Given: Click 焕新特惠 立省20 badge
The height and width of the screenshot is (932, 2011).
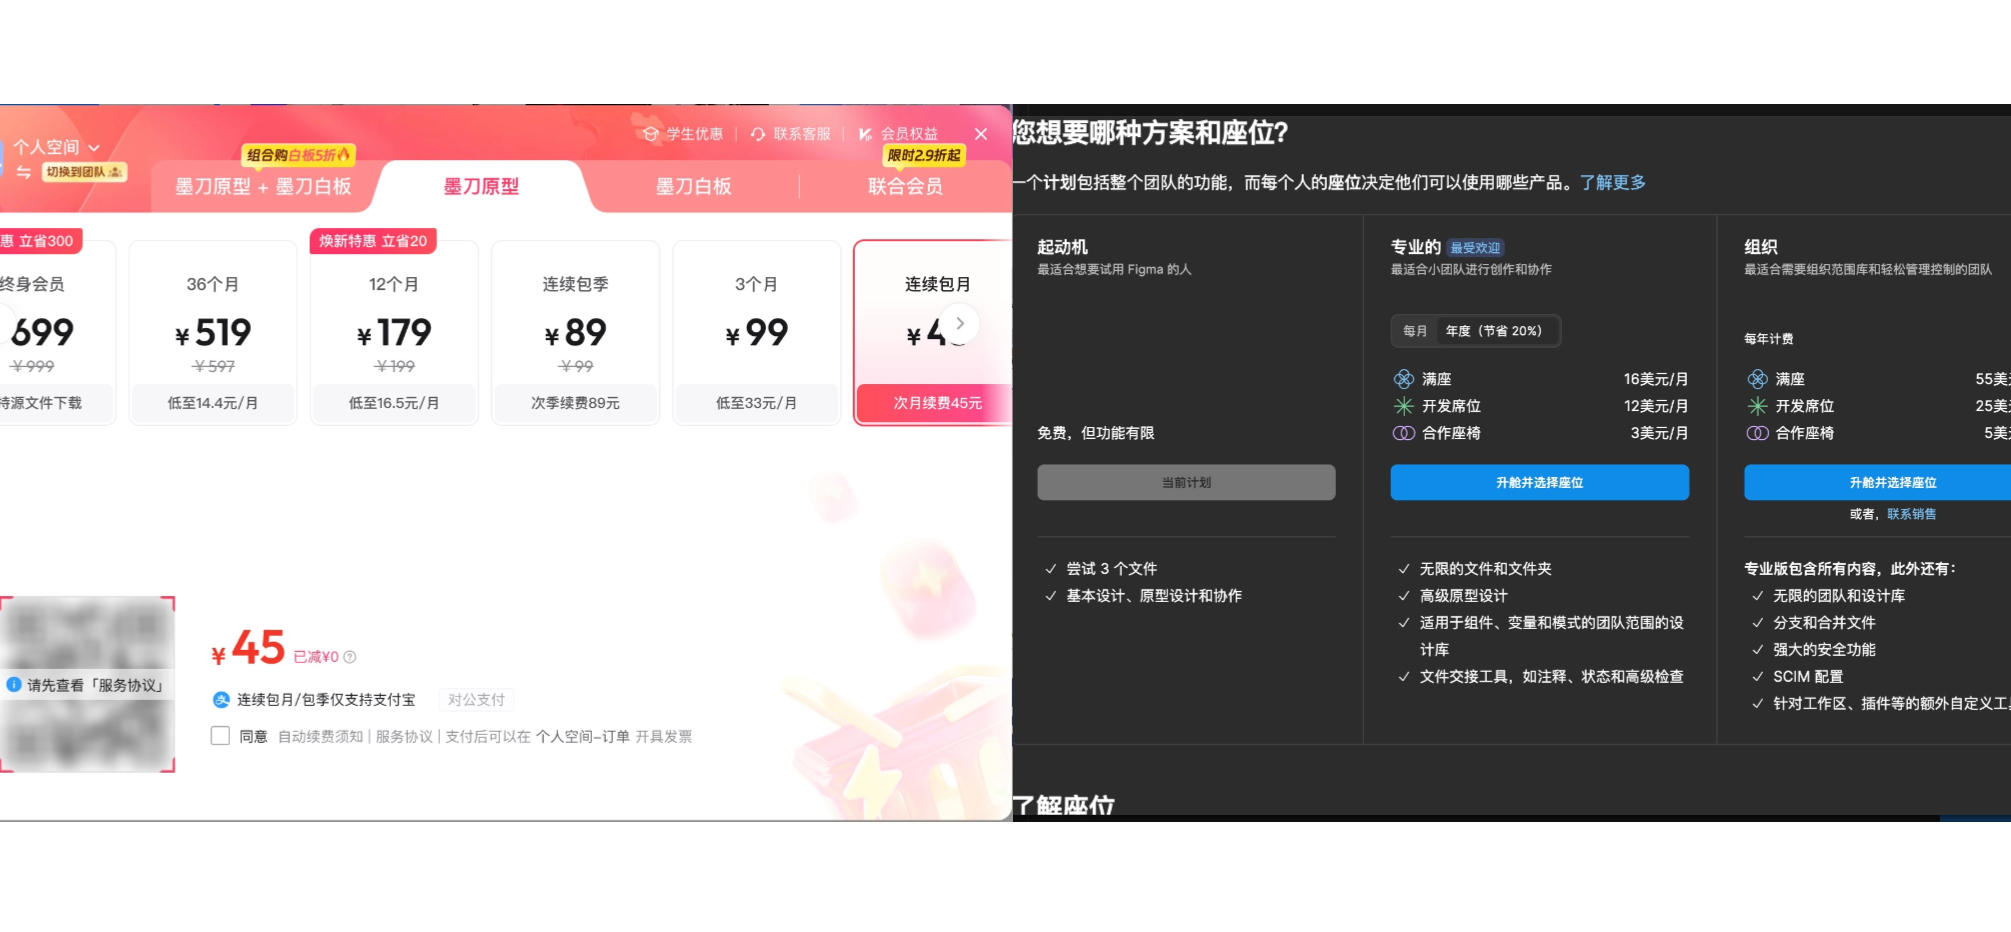Looking at the screenshot, I should (x=373, y=241).
